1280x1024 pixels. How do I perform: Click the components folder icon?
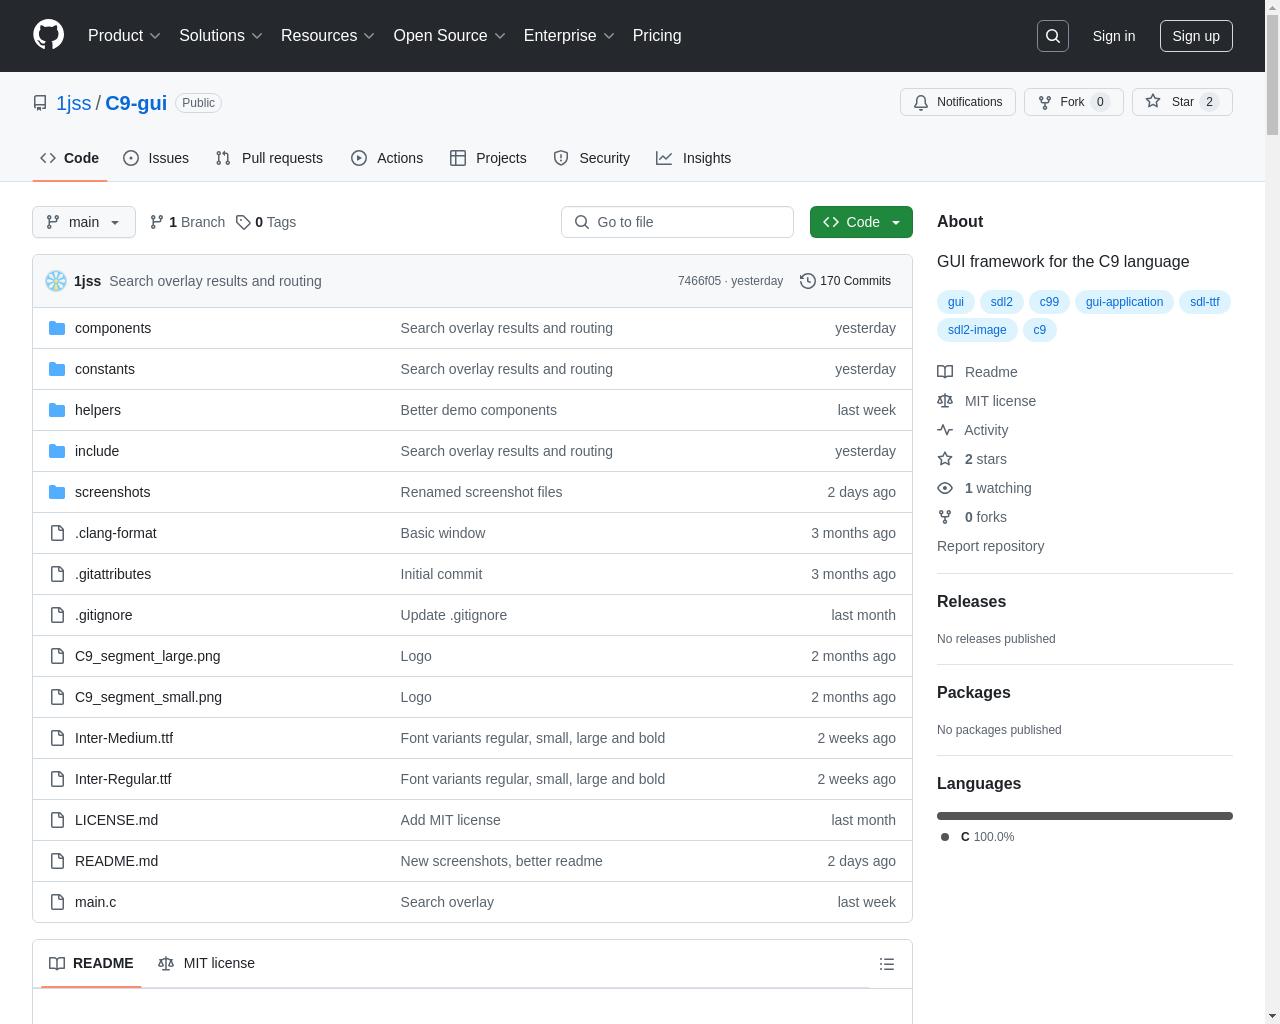coord(57,328)
